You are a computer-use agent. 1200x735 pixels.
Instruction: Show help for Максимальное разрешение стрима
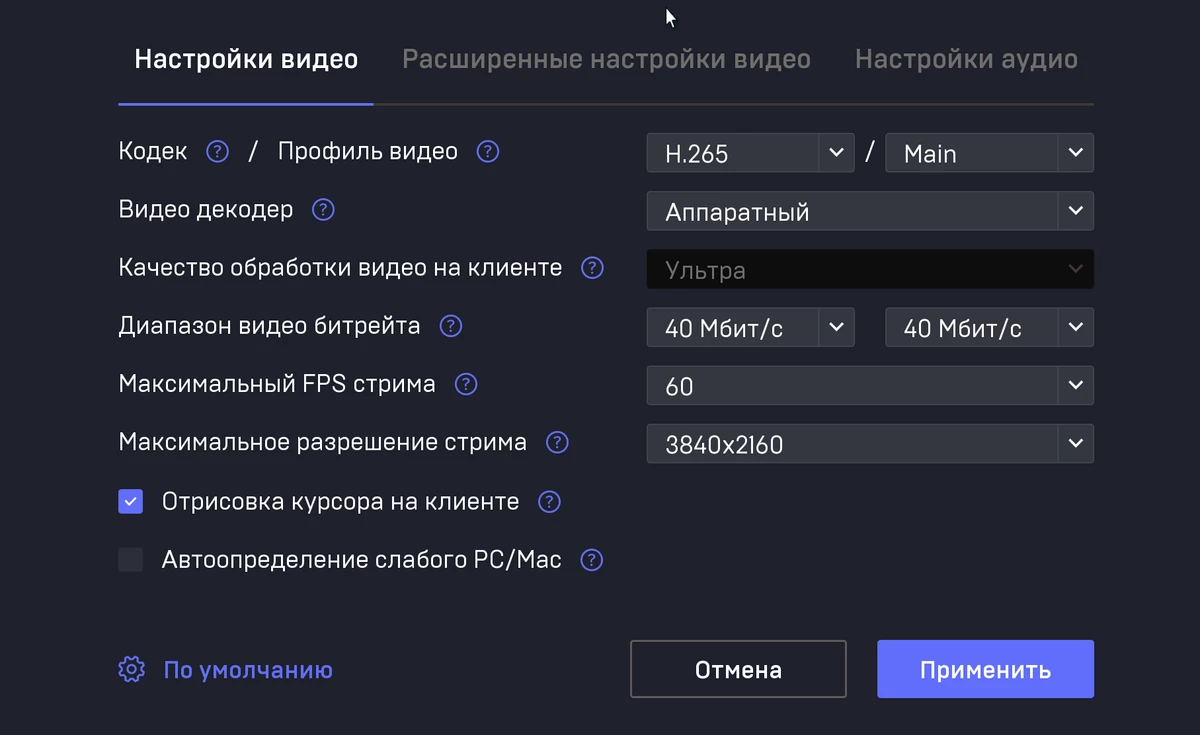click(557, 442)
